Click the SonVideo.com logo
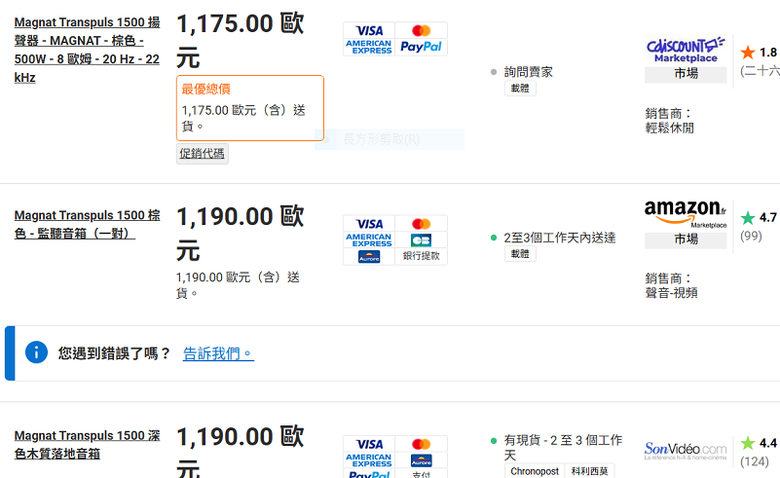780x478 pixels. [685, 451]
